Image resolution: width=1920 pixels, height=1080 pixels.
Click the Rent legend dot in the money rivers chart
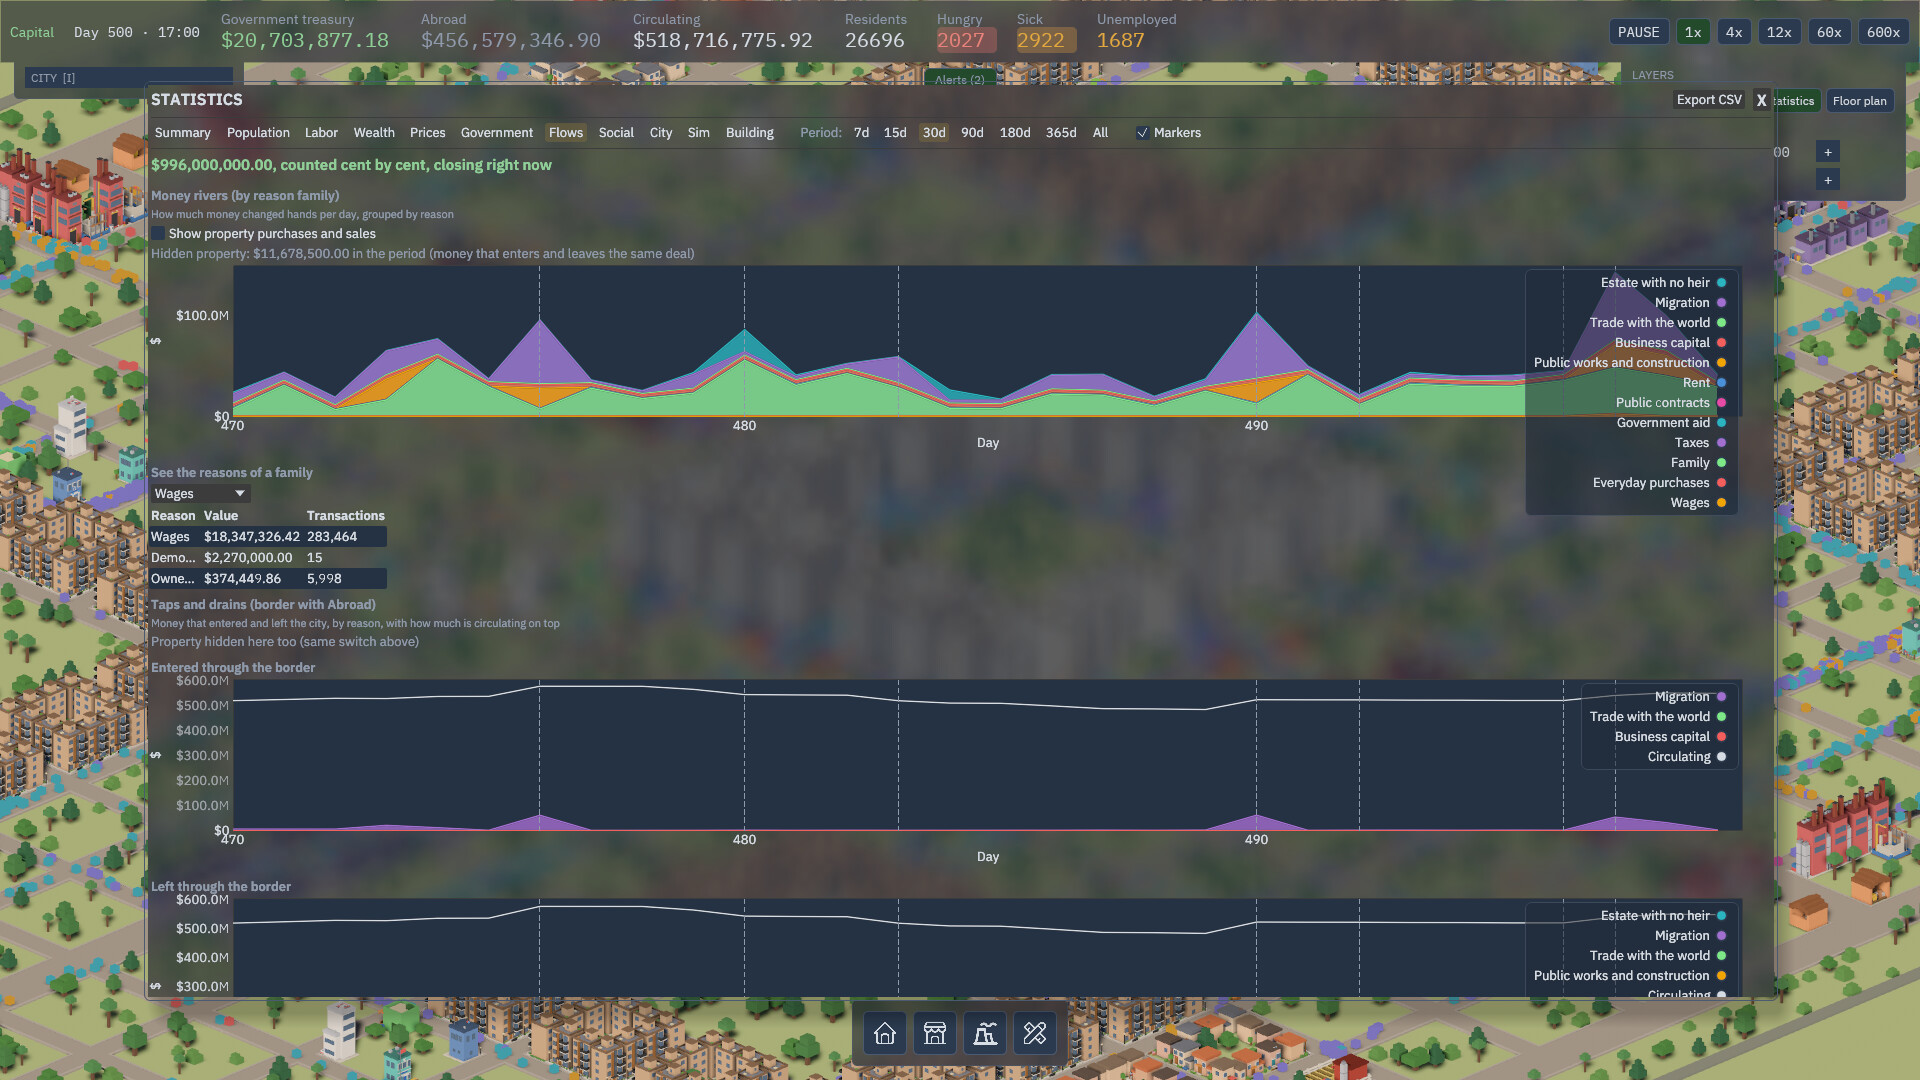(1721, 383)
